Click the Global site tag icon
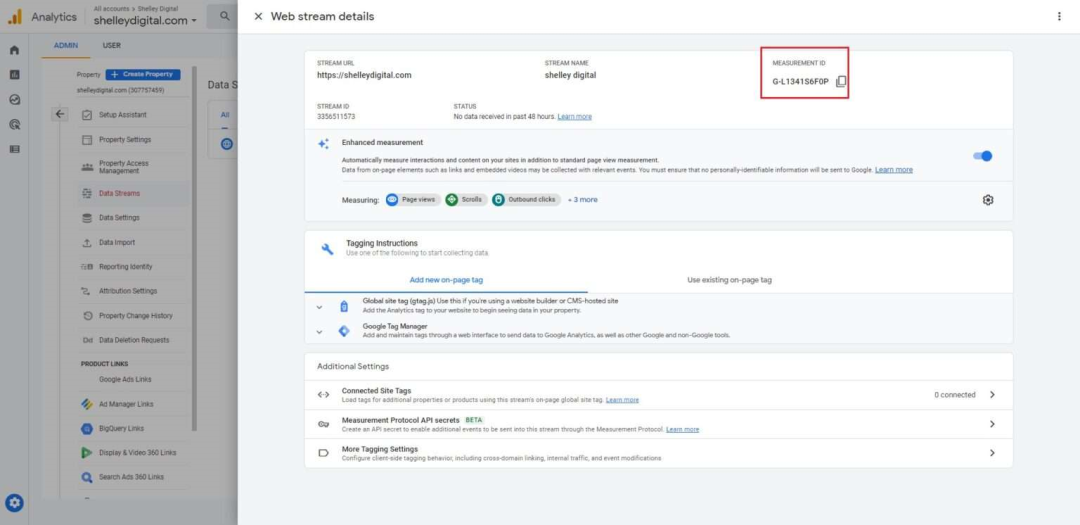This screenshot has height=525, width=1080. click(344, 307)
